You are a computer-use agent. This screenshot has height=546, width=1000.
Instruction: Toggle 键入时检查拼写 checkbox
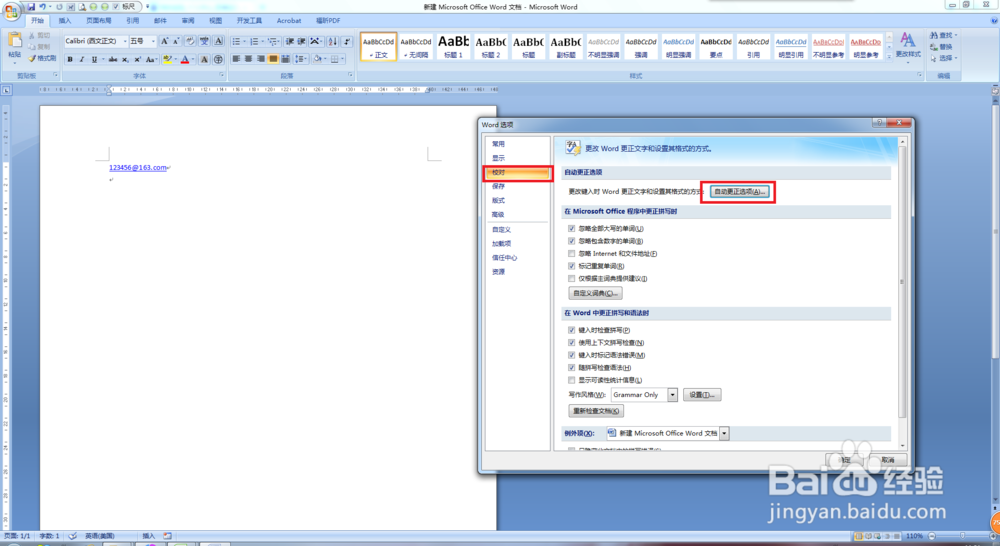coord(571,330)
